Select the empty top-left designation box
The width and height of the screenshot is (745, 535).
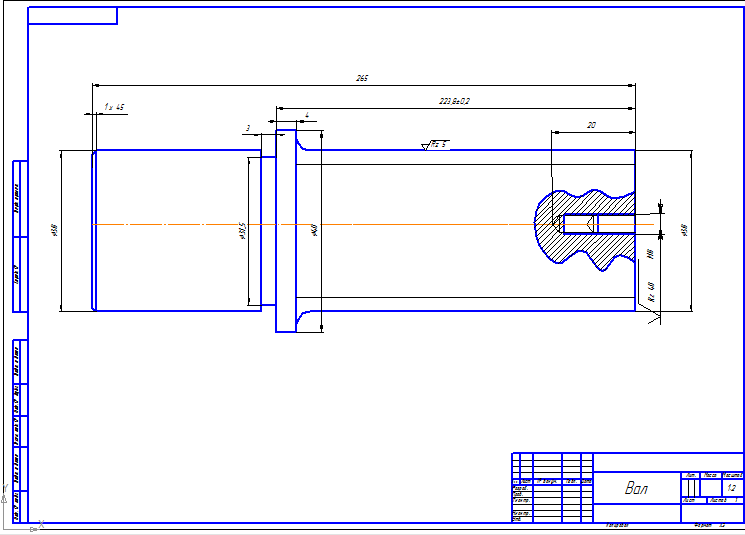tap(73, 16)
